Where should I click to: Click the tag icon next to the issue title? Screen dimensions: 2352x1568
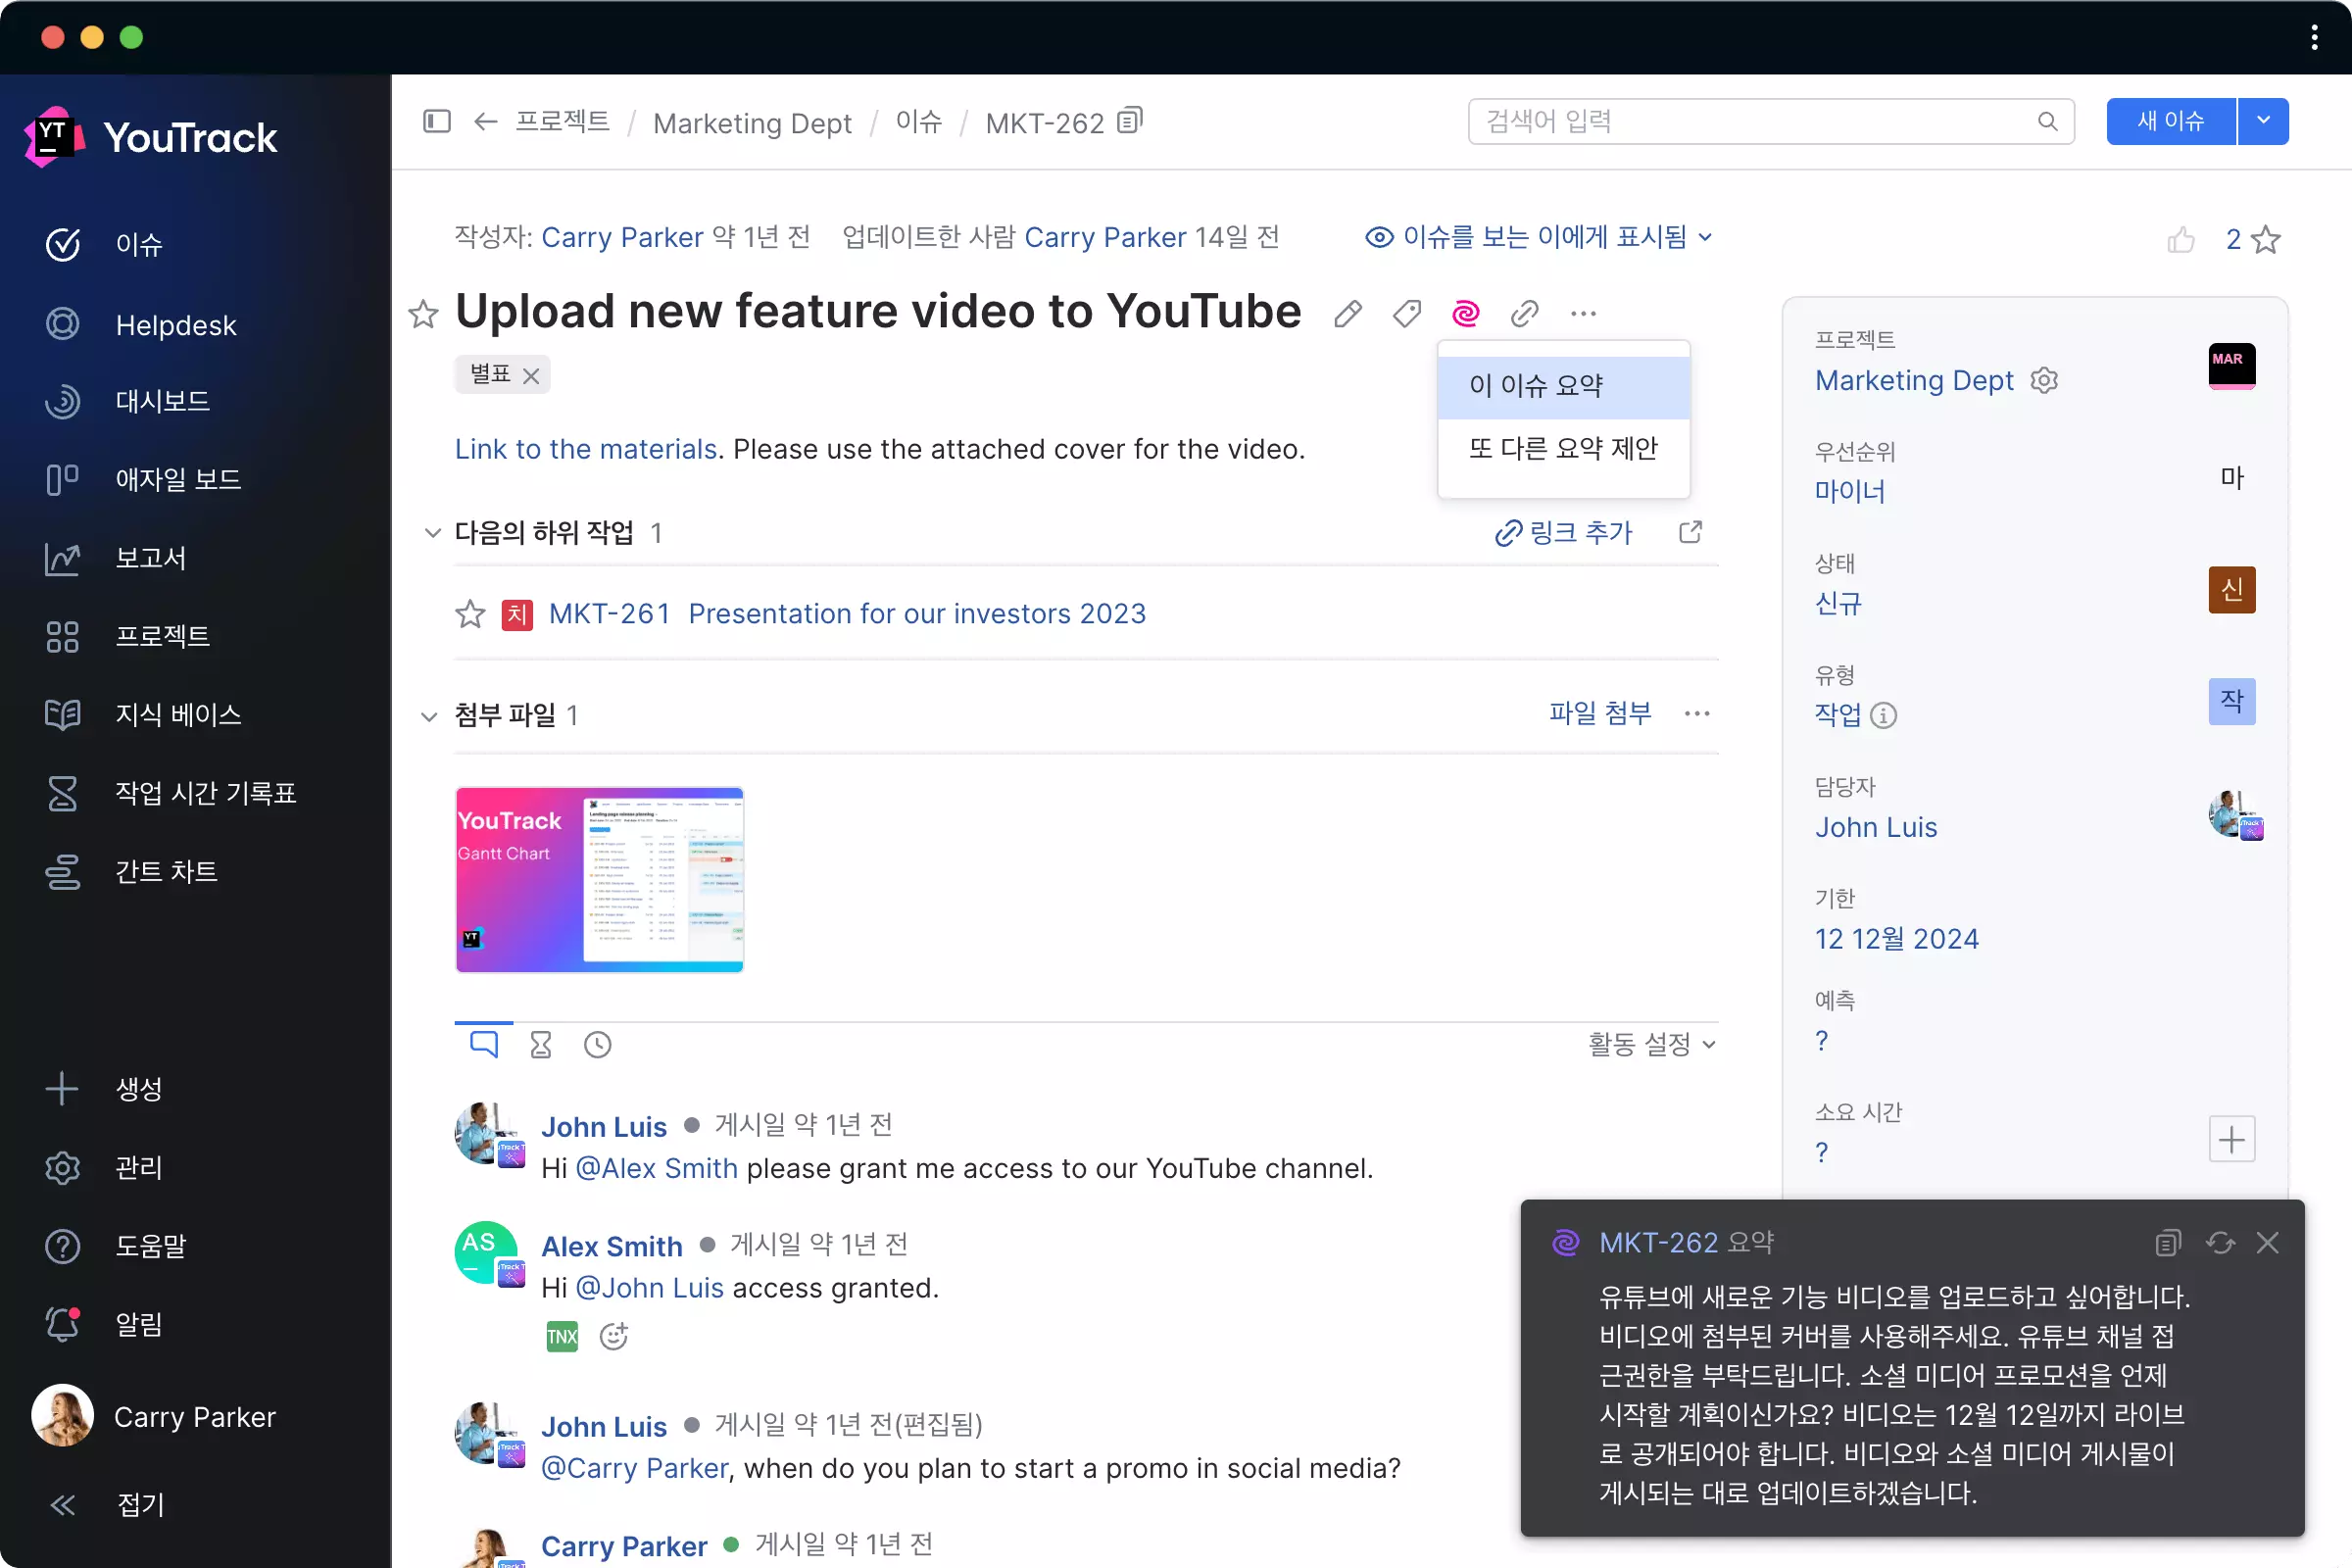[x=1406, y=313]
